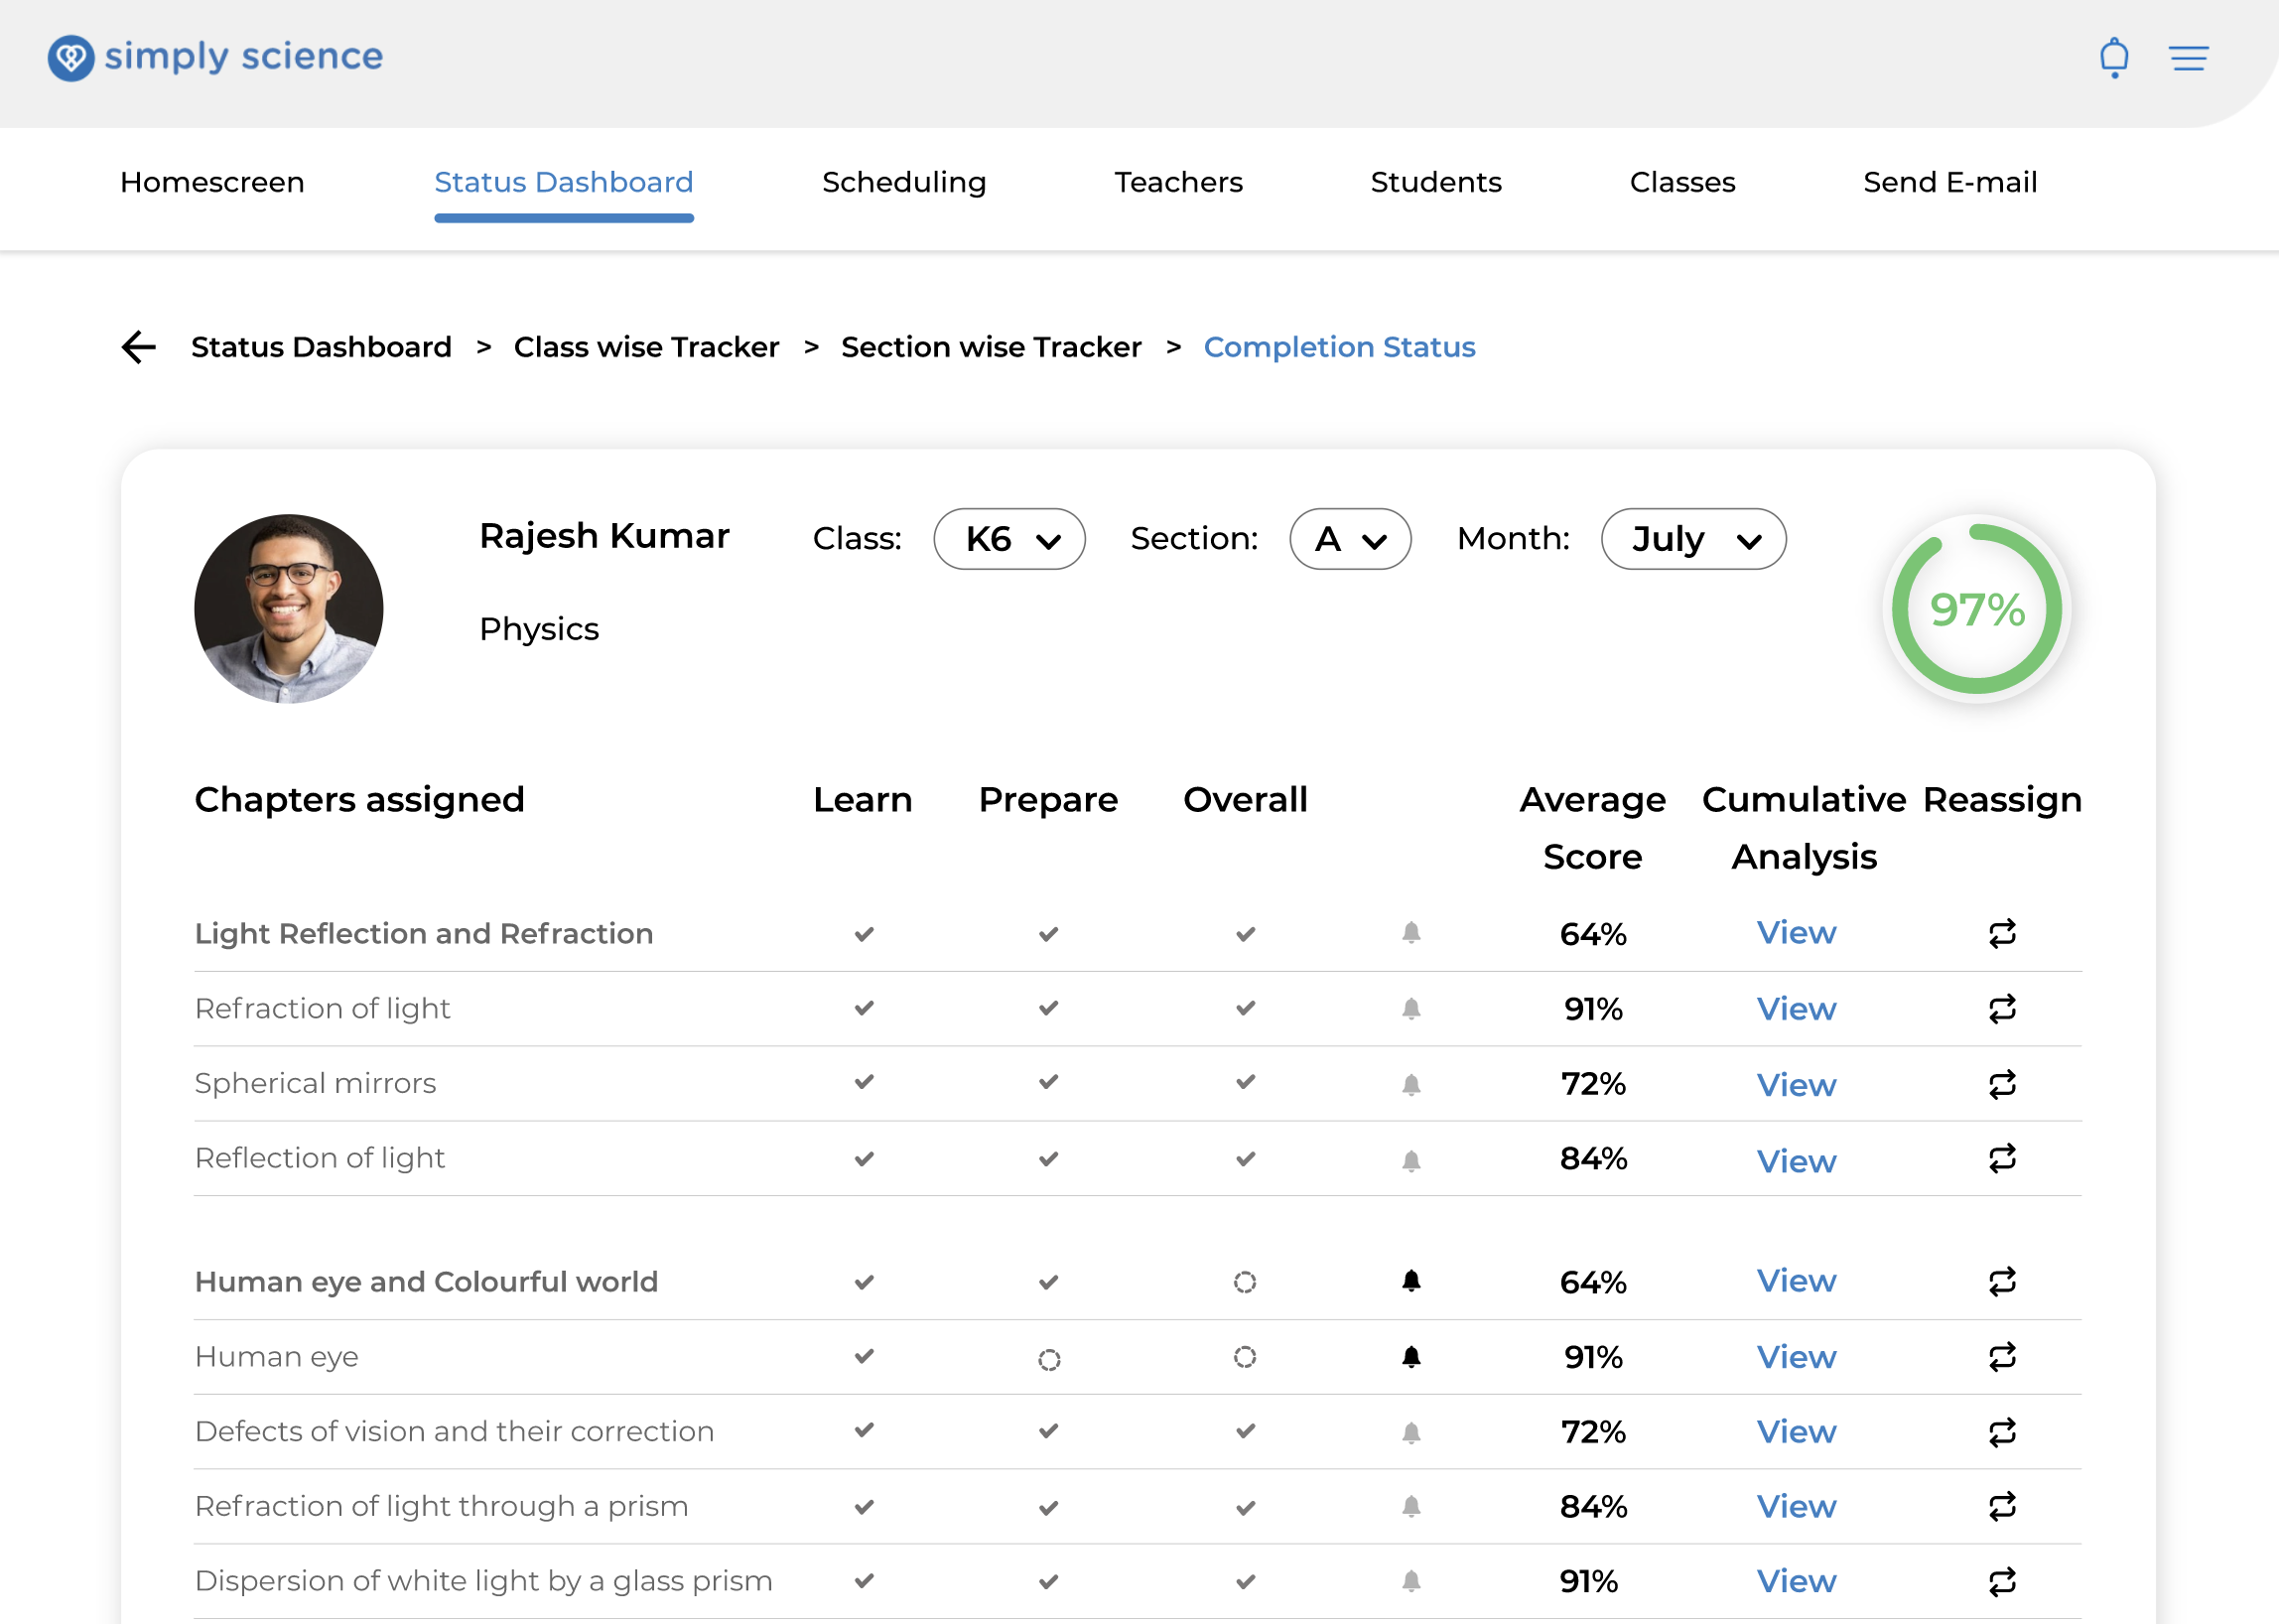View cumulative analysis for Refraction of light
Viewport: 2279px width, 1624px height.
pyautogui.click(x=1796, y=1008)
